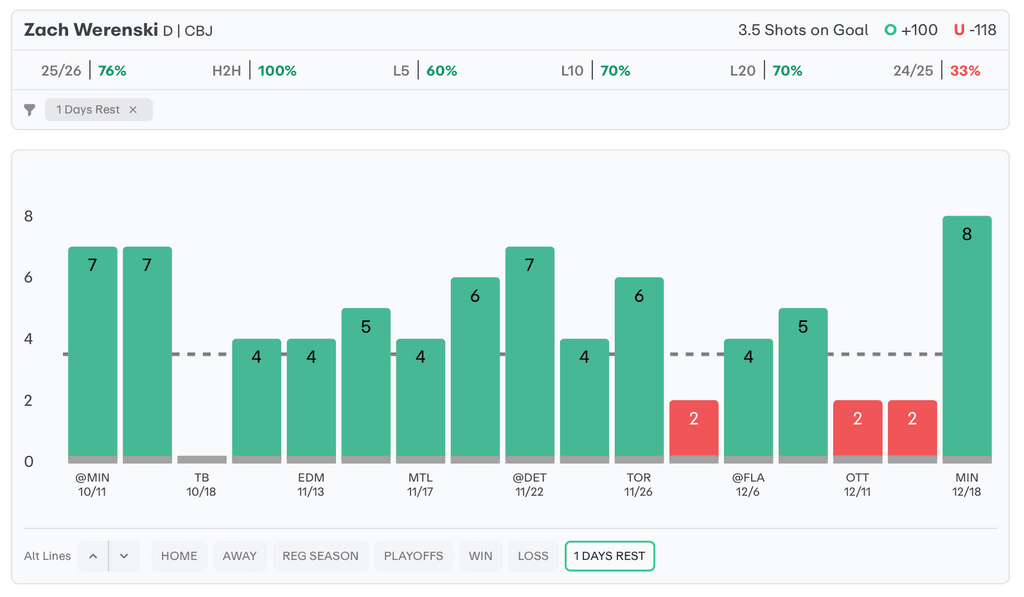This screenshot has width=1024, height=597.
Task: Disable the 1 DAYS REST filter button
Action: click(609, 556)
